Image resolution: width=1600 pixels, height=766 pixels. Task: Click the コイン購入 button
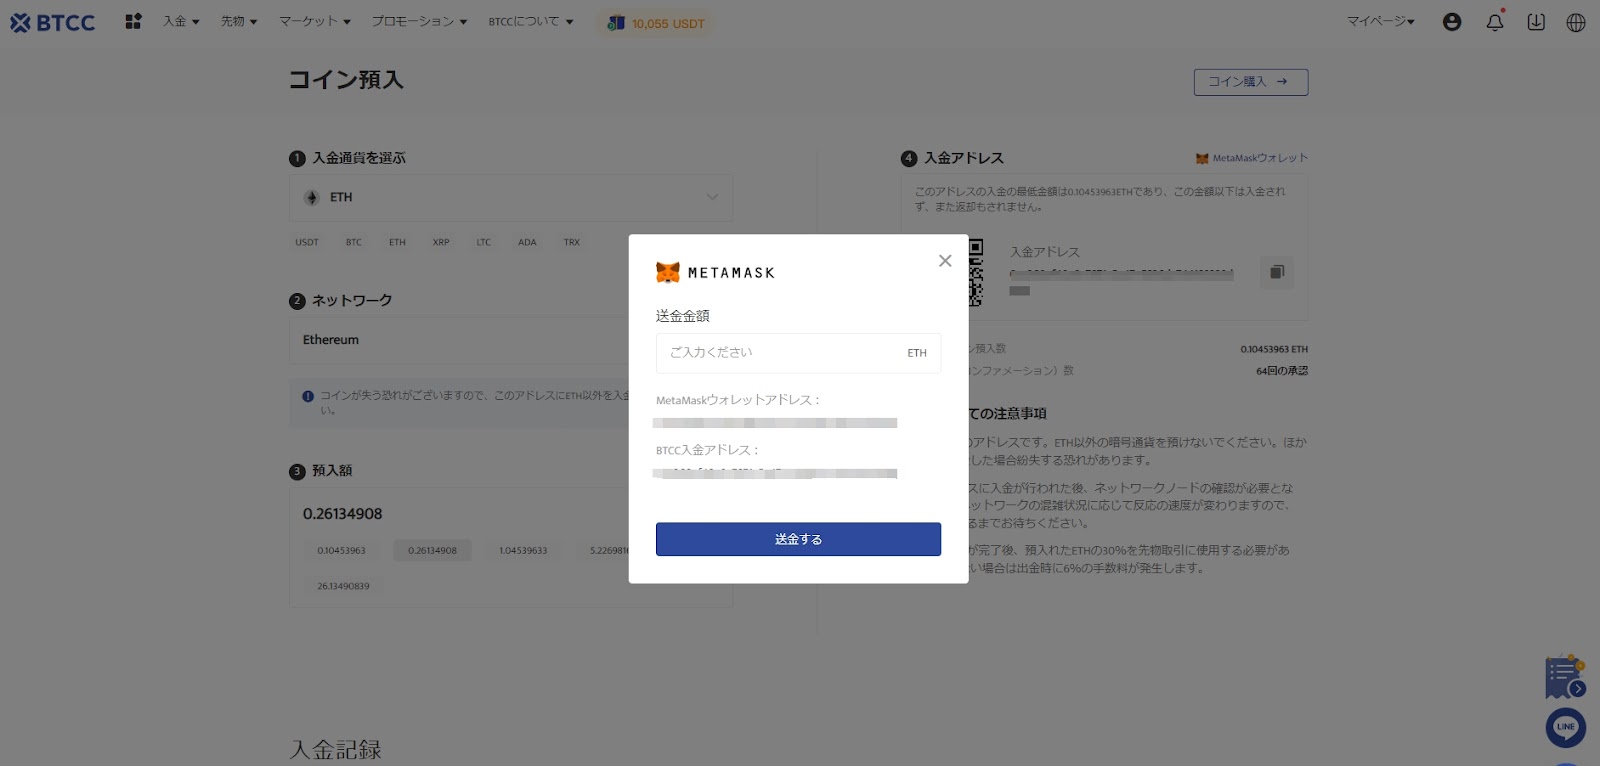coord(1251,82)
